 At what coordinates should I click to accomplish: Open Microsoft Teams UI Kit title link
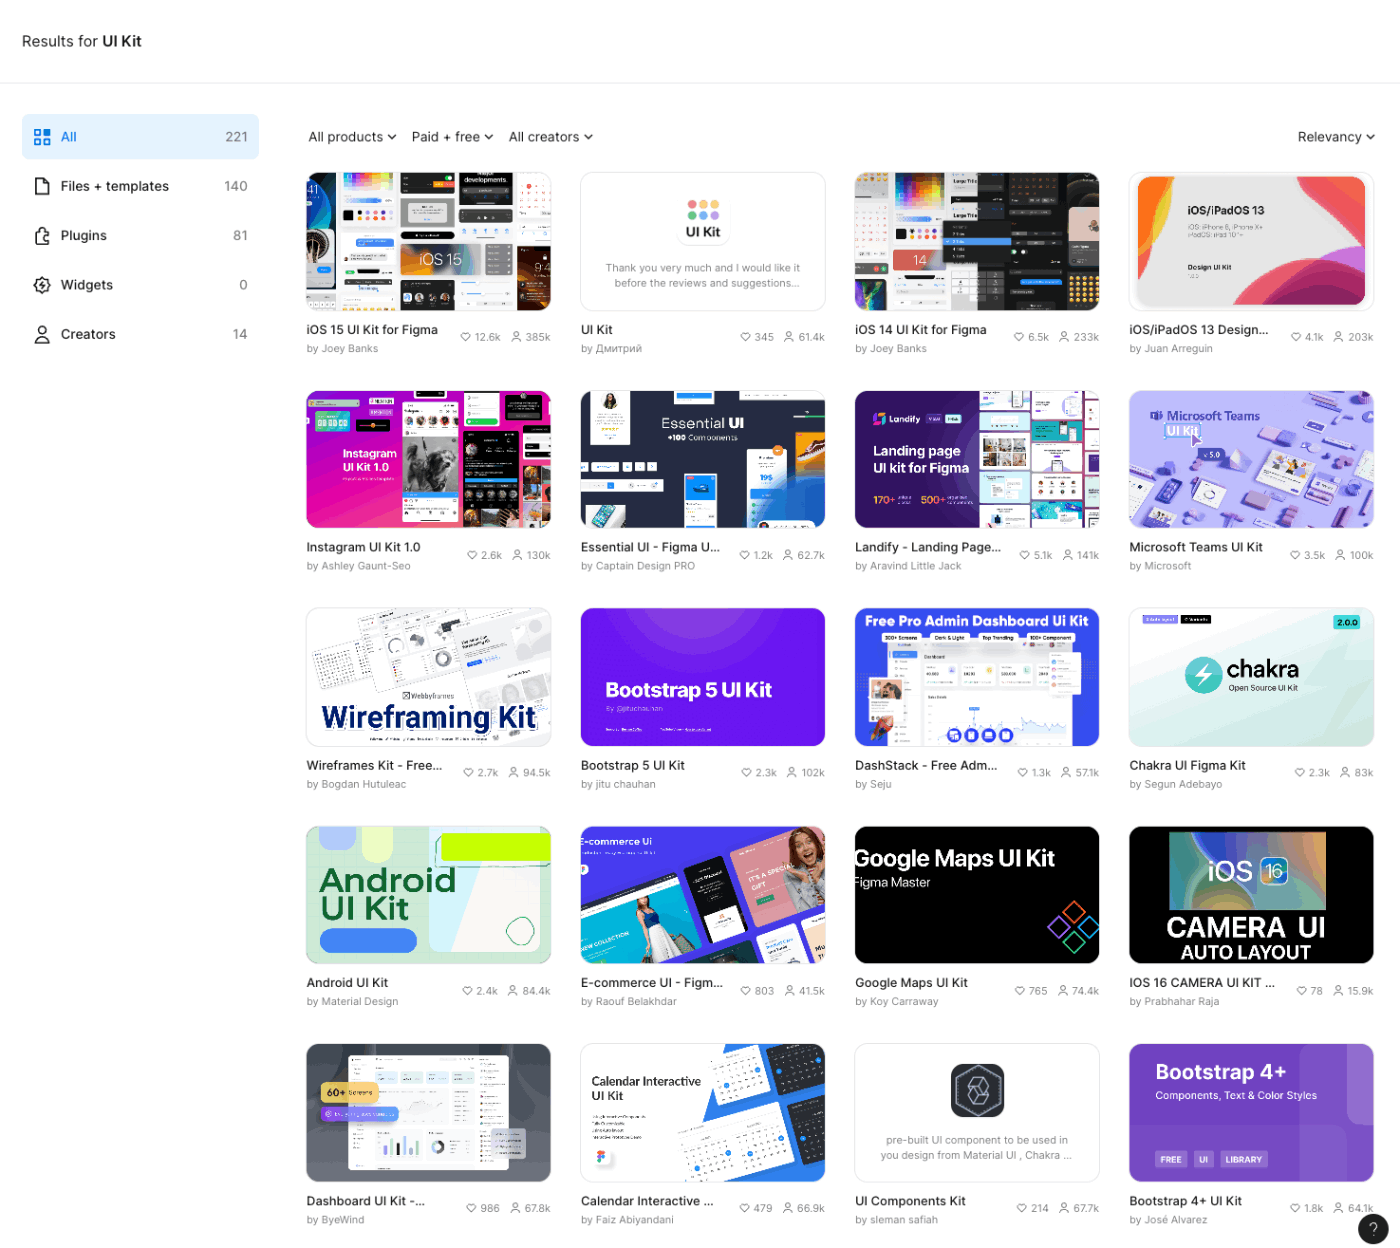tap(1196, 548)
